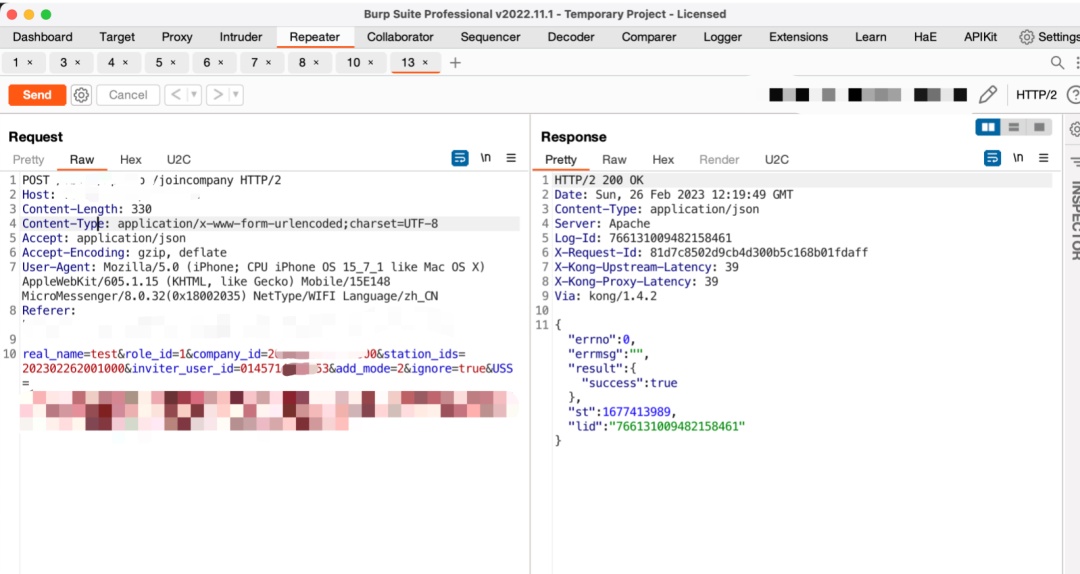Open previous request history dropdown
Viewport: 1080px width, 574px height.
tap(194, 95)
